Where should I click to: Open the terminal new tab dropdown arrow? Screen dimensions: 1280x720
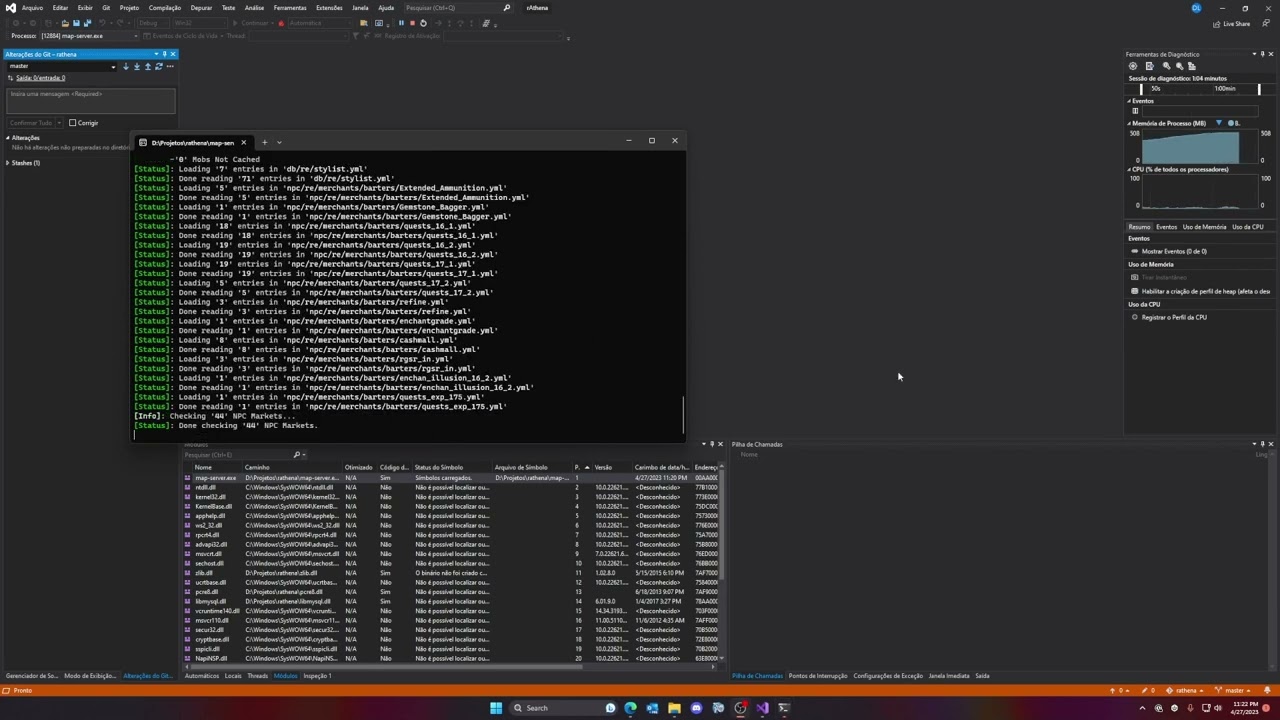pos(279,142)
